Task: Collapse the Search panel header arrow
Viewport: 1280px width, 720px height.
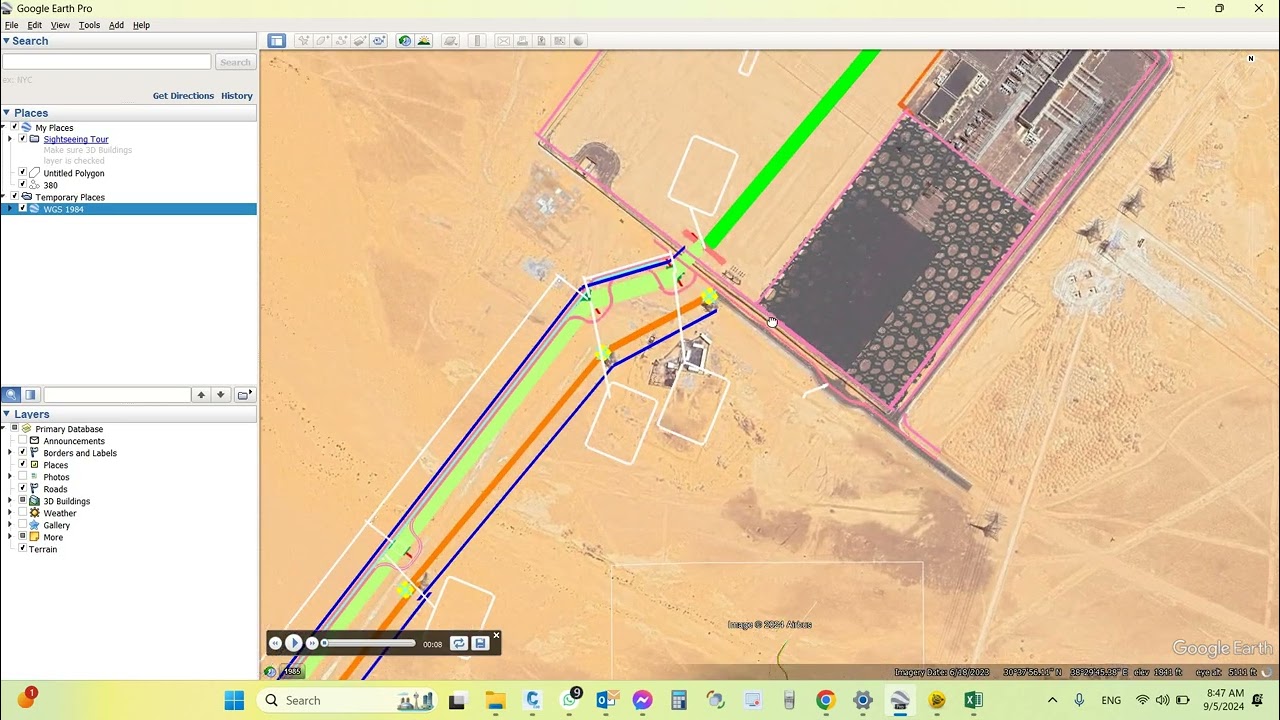Action: point(6,41)
